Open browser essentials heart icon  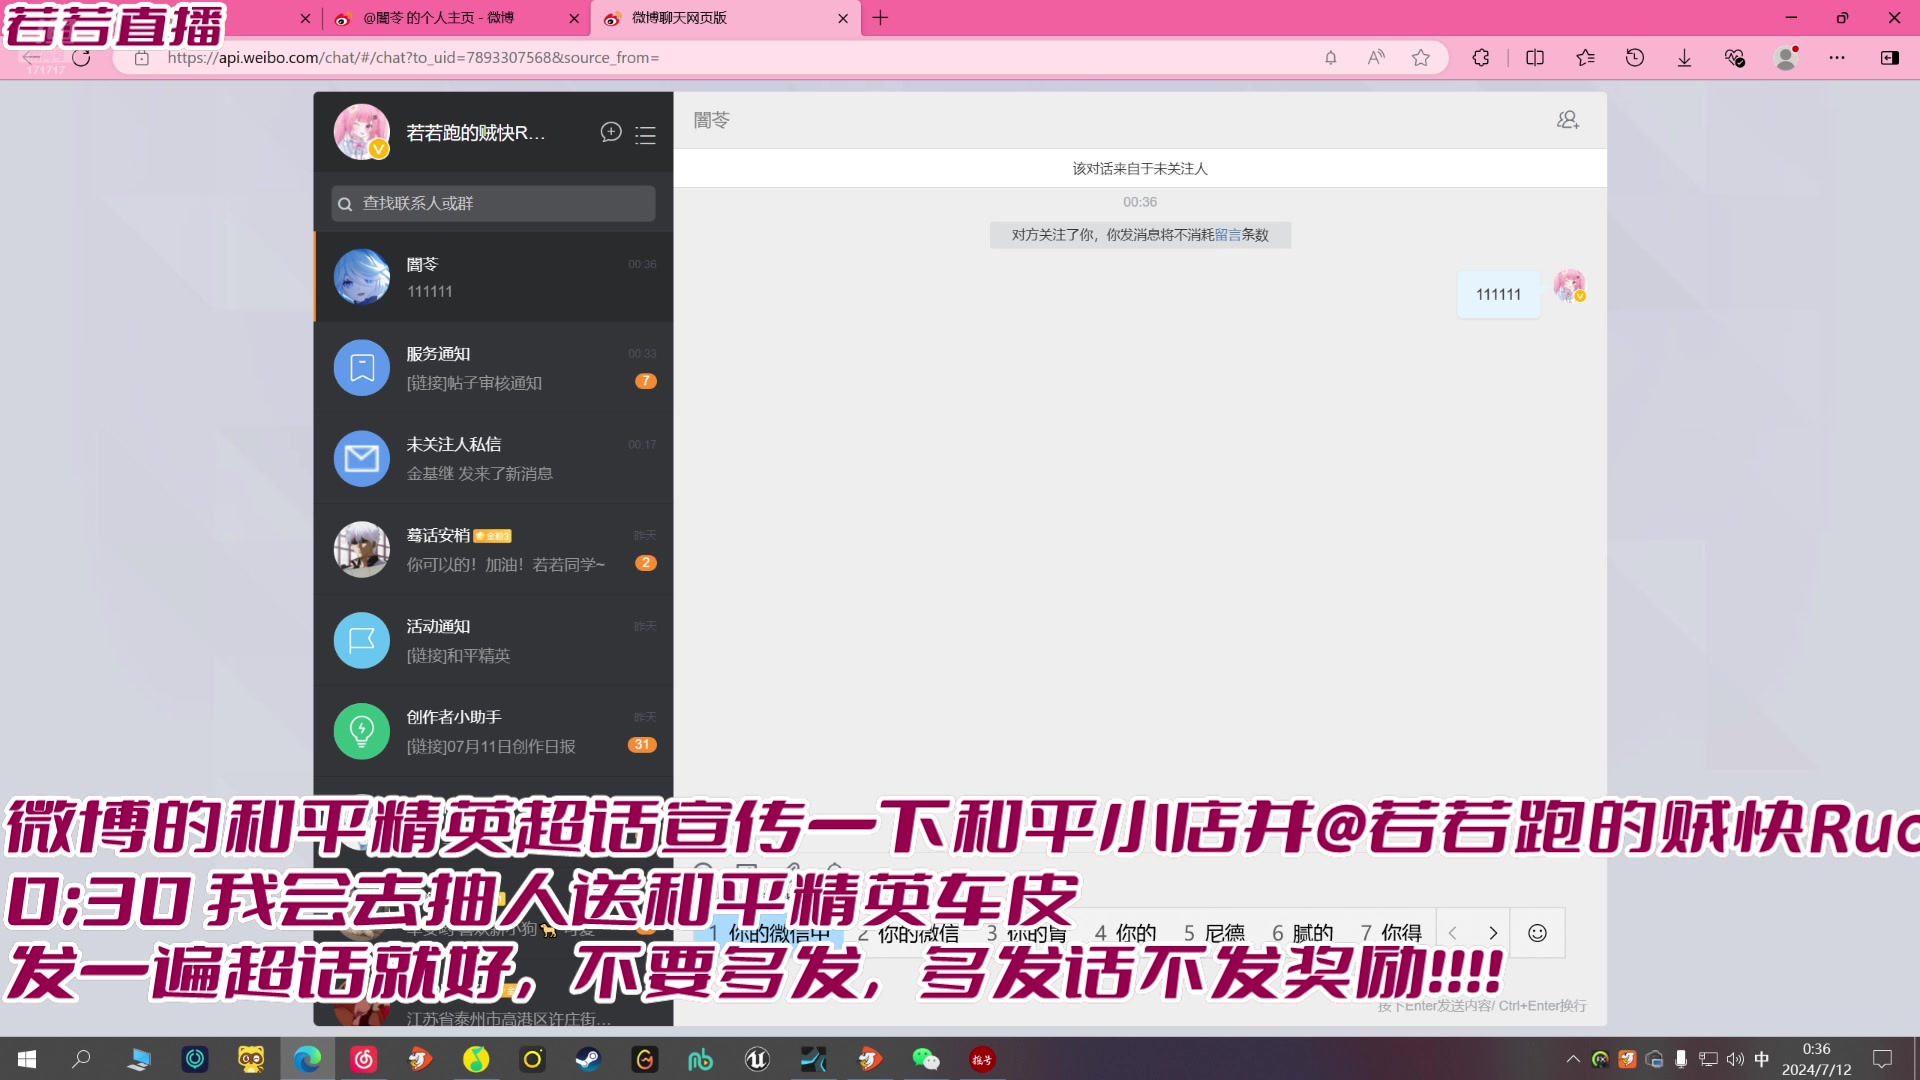pos(1735,58)
